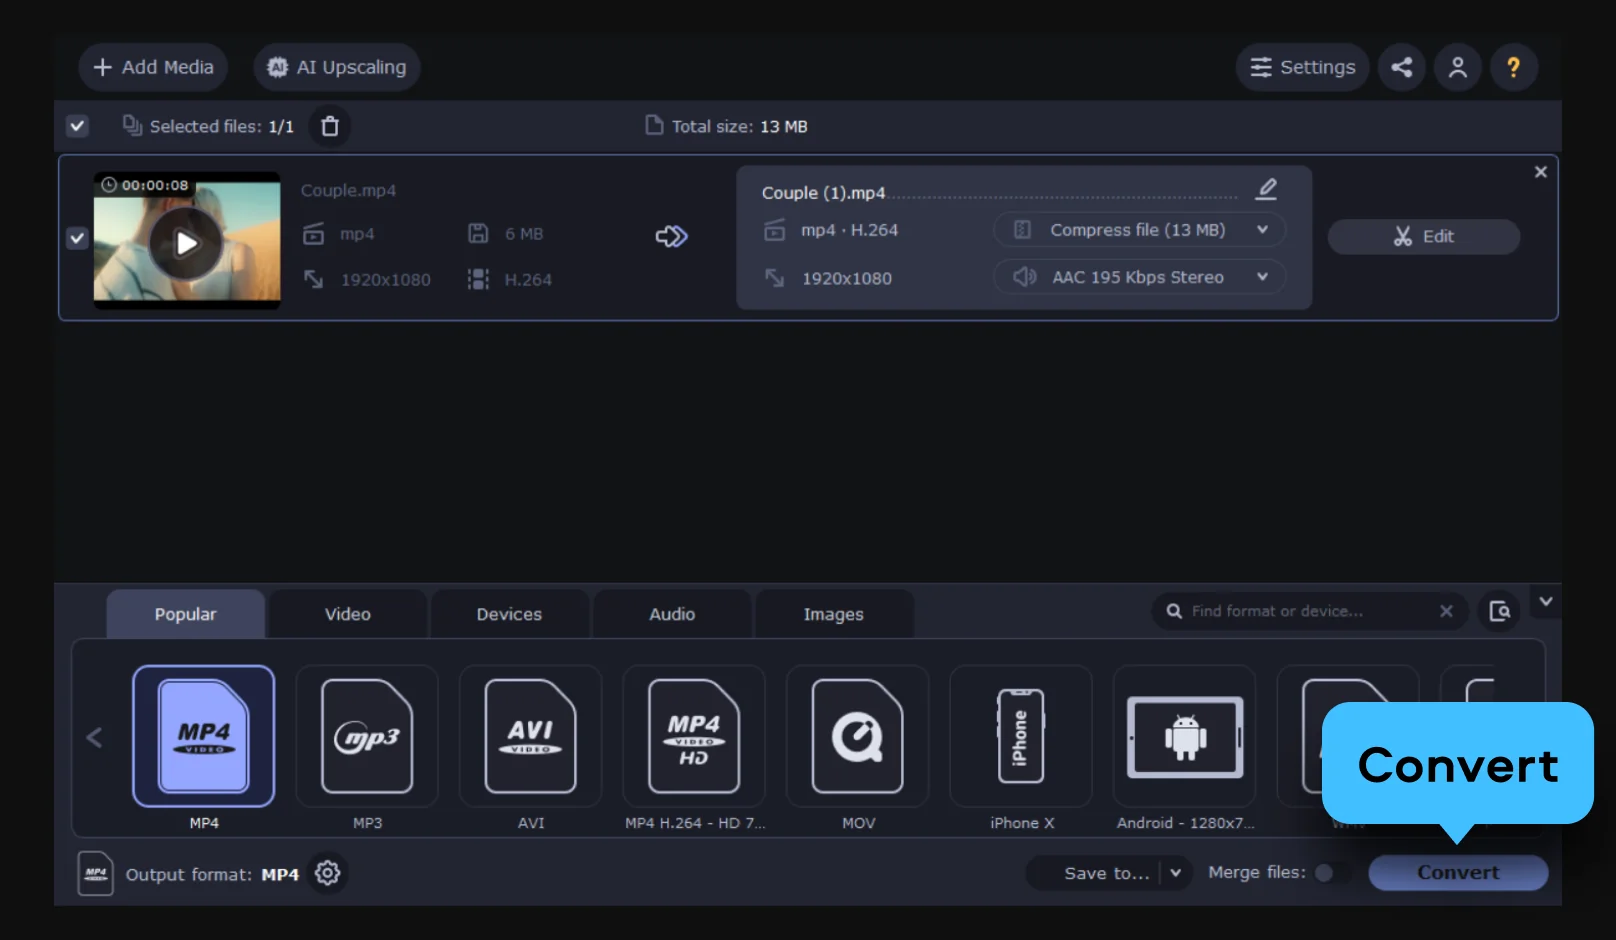
Task: Open output format settings gear
Action: (327, 873)
